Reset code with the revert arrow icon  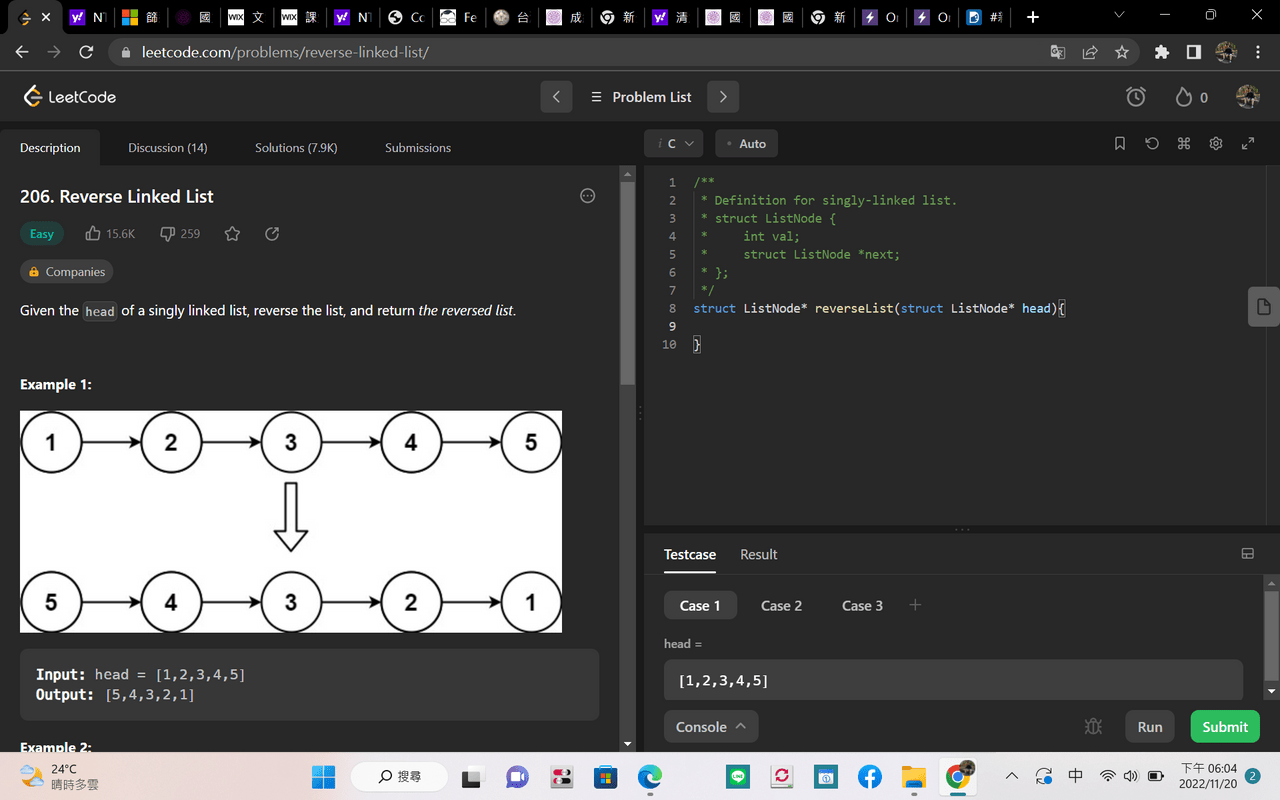(x=1152, y=144)
